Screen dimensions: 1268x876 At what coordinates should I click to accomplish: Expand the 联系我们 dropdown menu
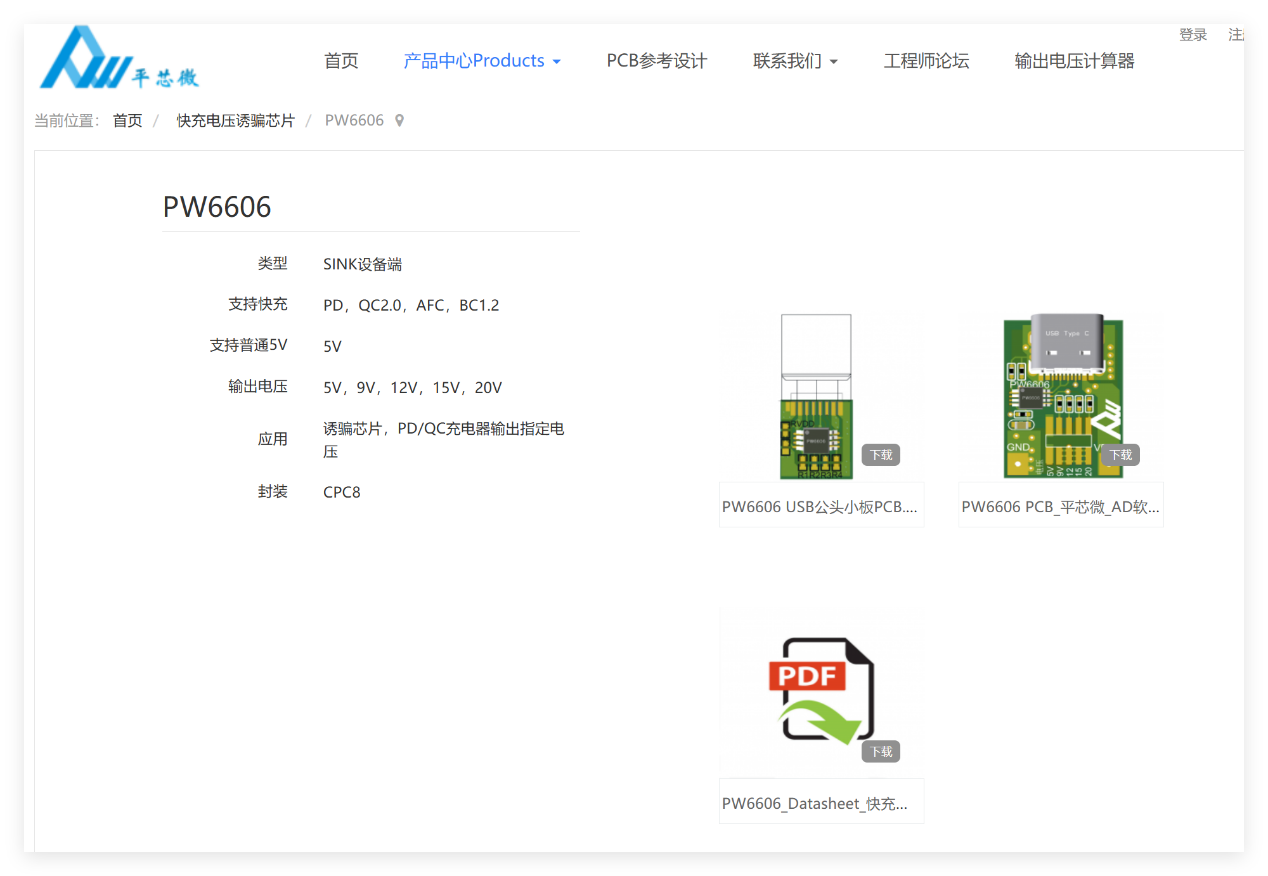point(788,60)
